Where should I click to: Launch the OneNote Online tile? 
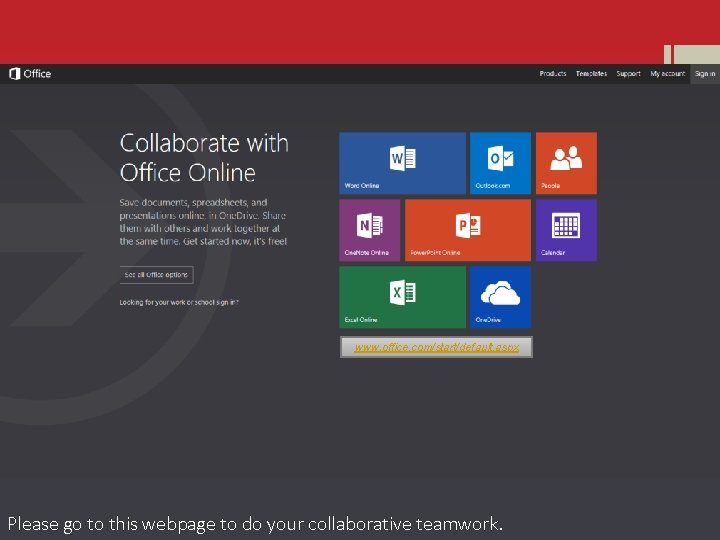[x=370, y=230]
